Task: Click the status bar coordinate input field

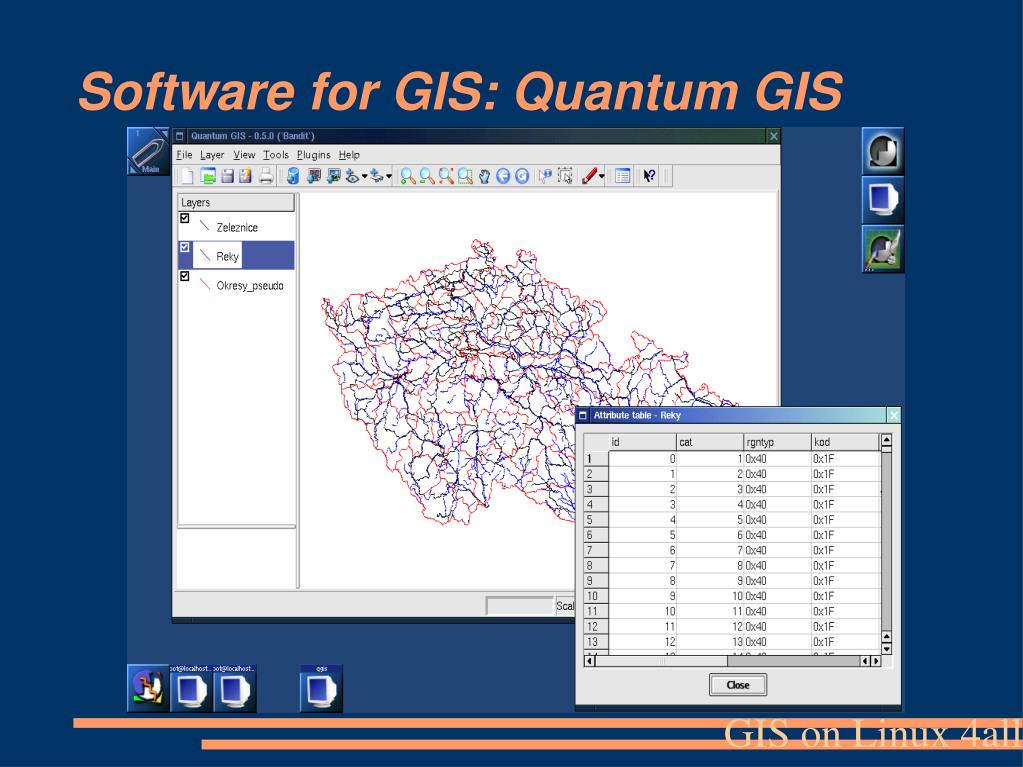Action: pyautogui.click(x=519, y=606)
